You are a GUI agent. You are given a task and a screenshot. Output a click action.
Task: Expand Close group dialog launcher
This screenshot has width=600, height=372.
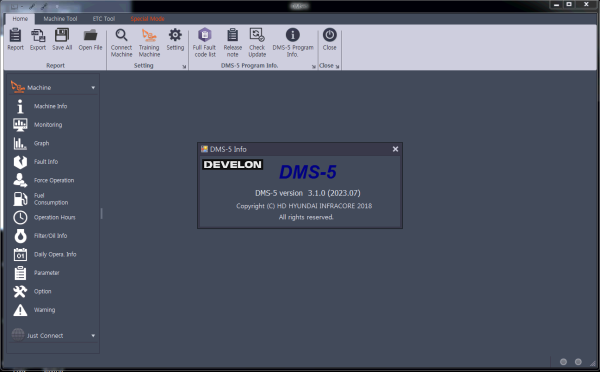[x=337, y=67]
